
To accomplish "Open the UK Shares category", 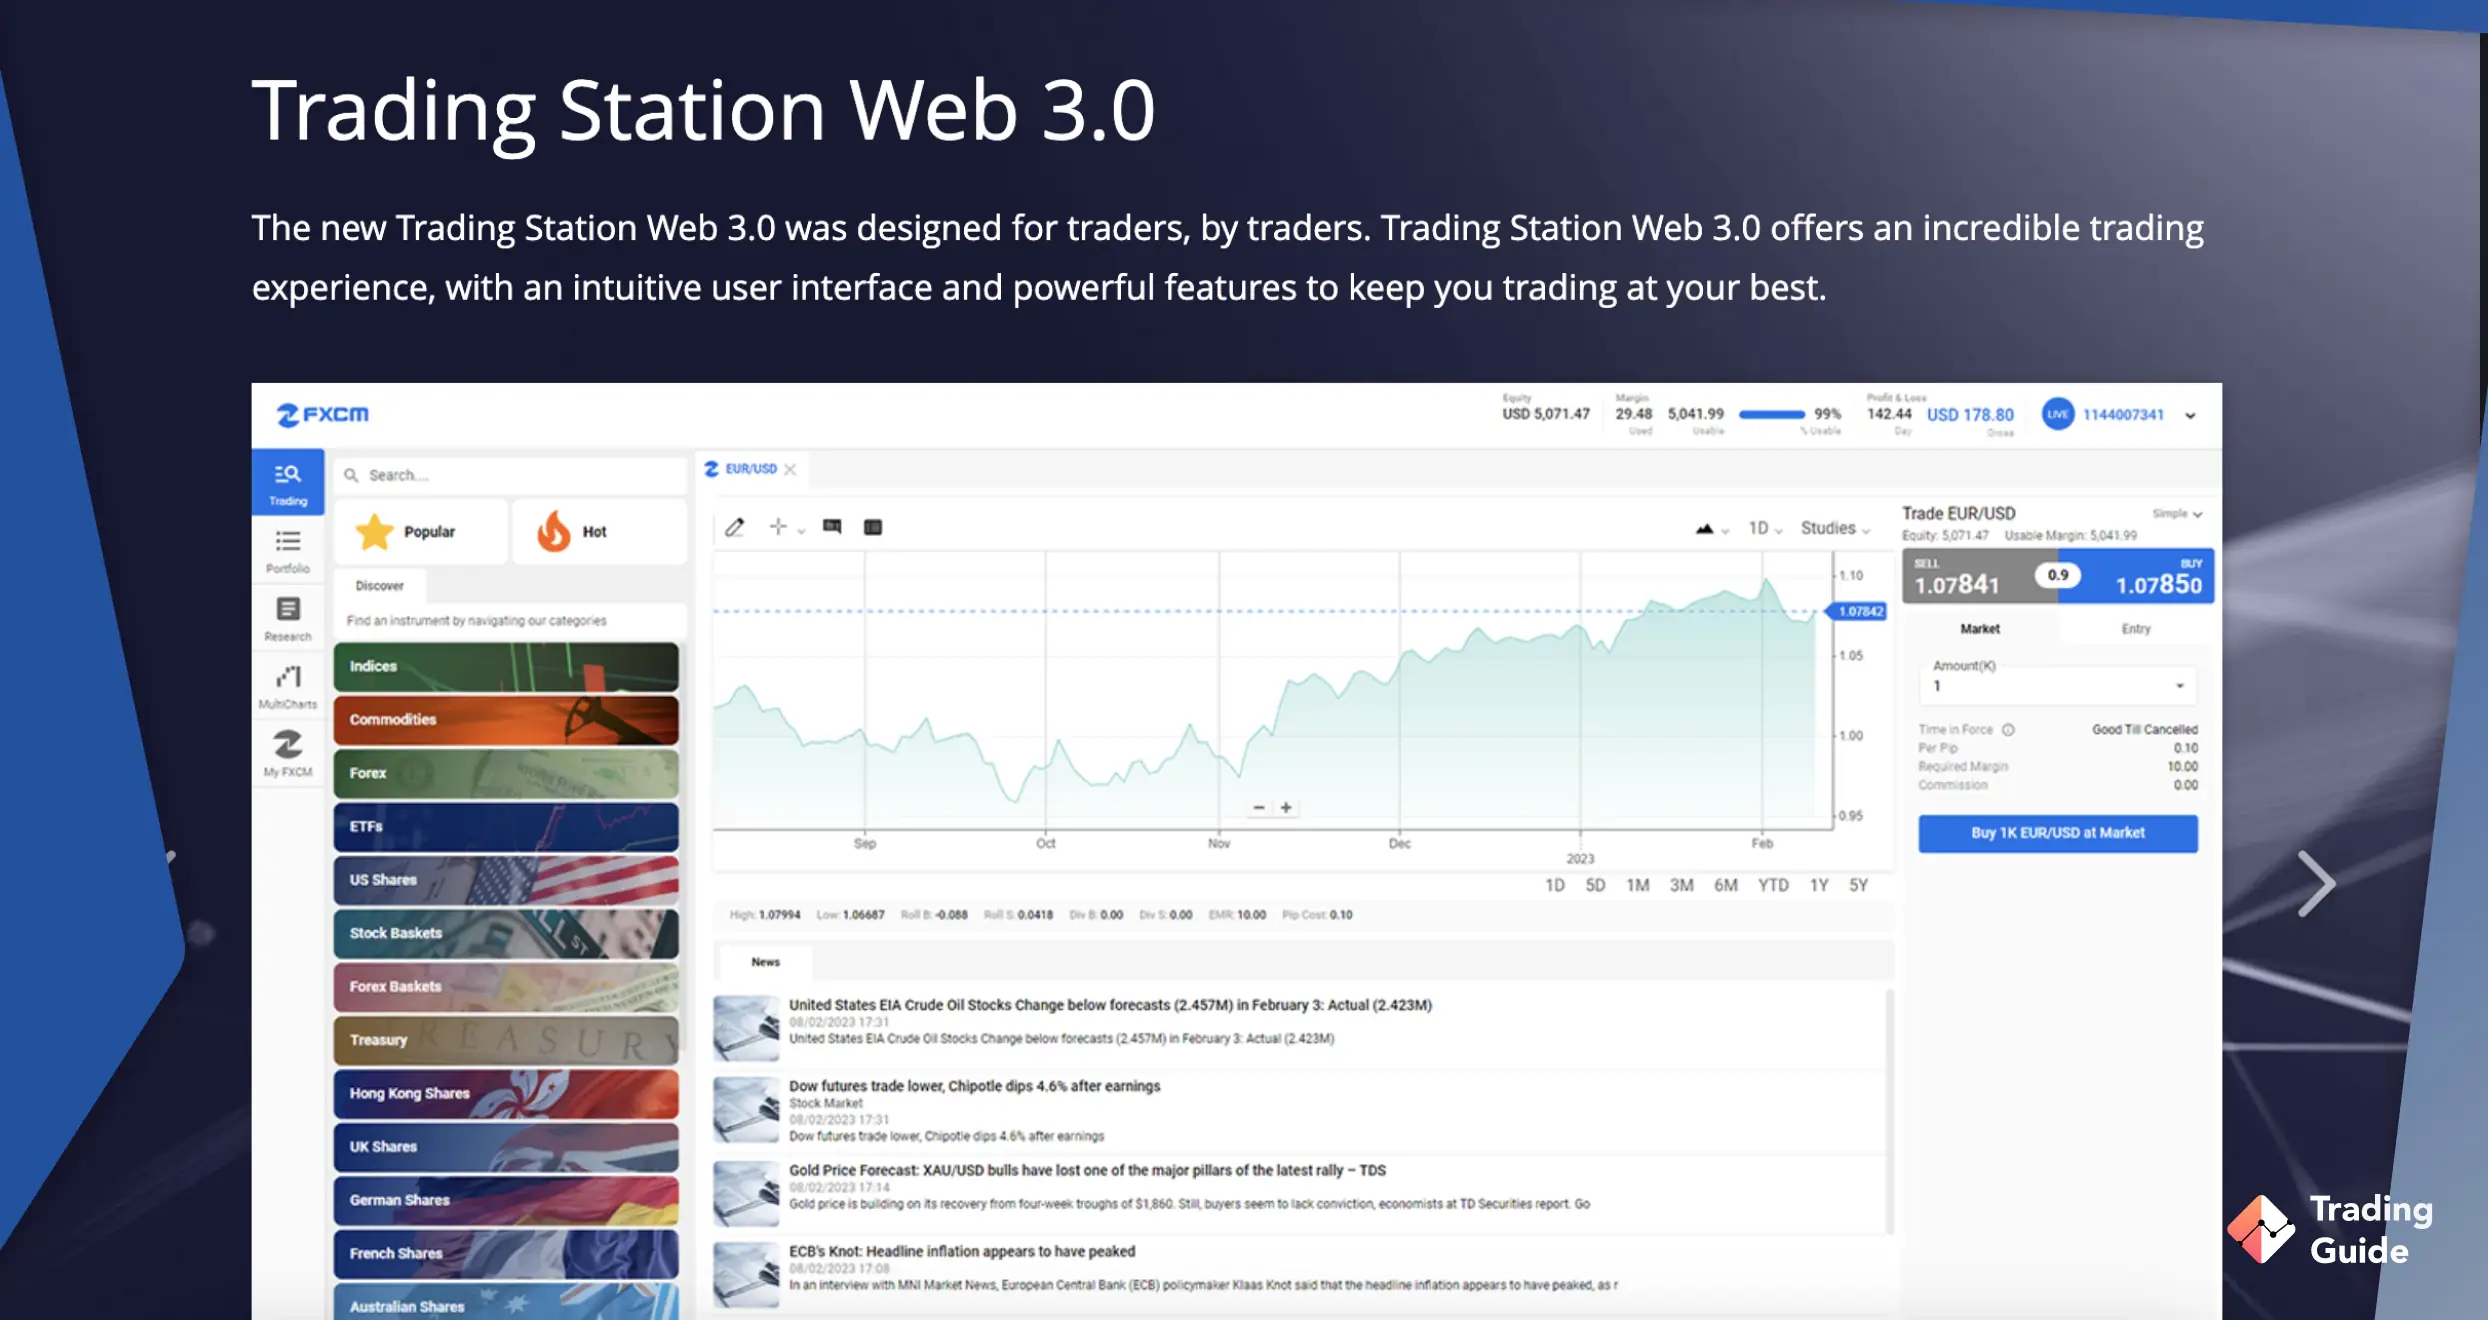I will pyautogui.click(x=506, y=1147).
